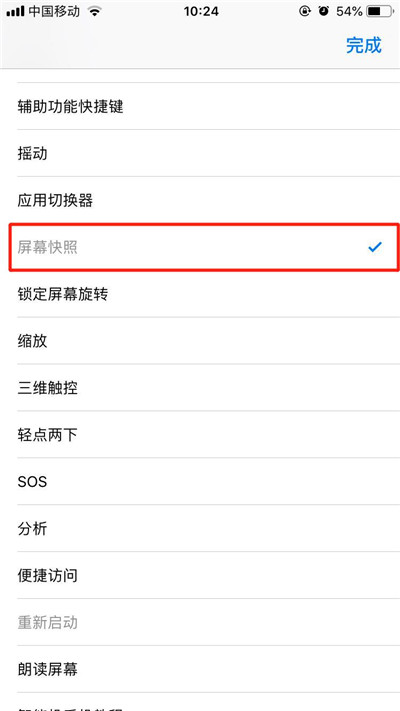Select 分析 list entry
The height and width of the screenshot is (711, 400).
point(200,529)
